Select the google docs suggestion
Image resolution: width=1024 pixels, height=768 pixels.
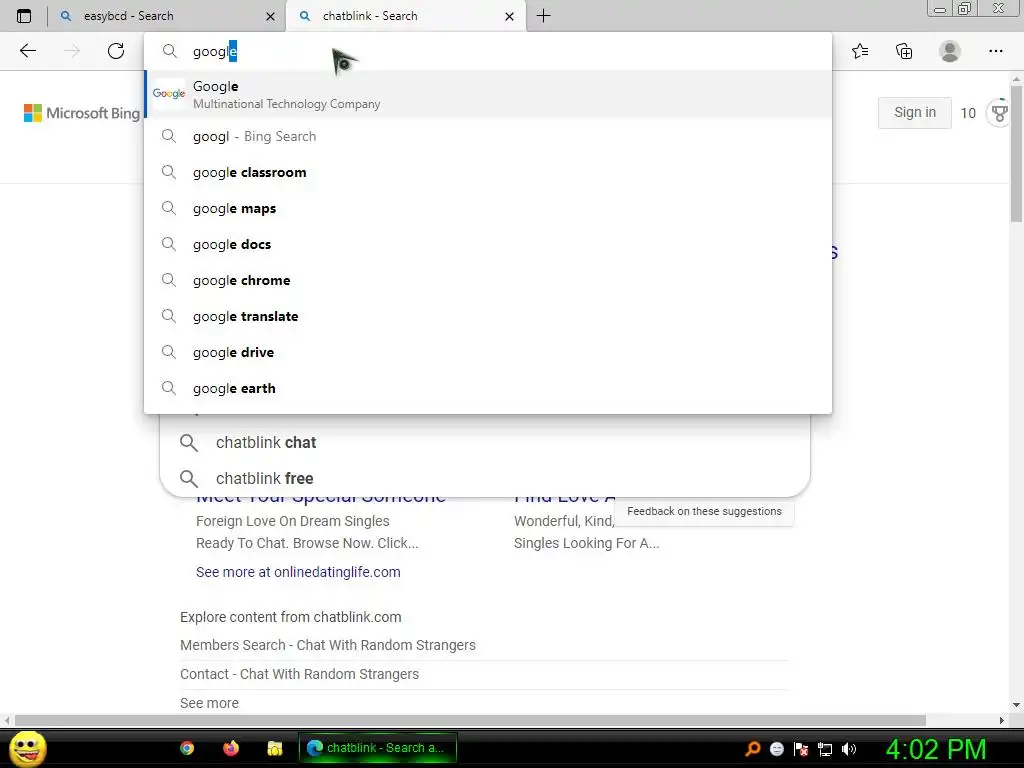tap(488, 244)
